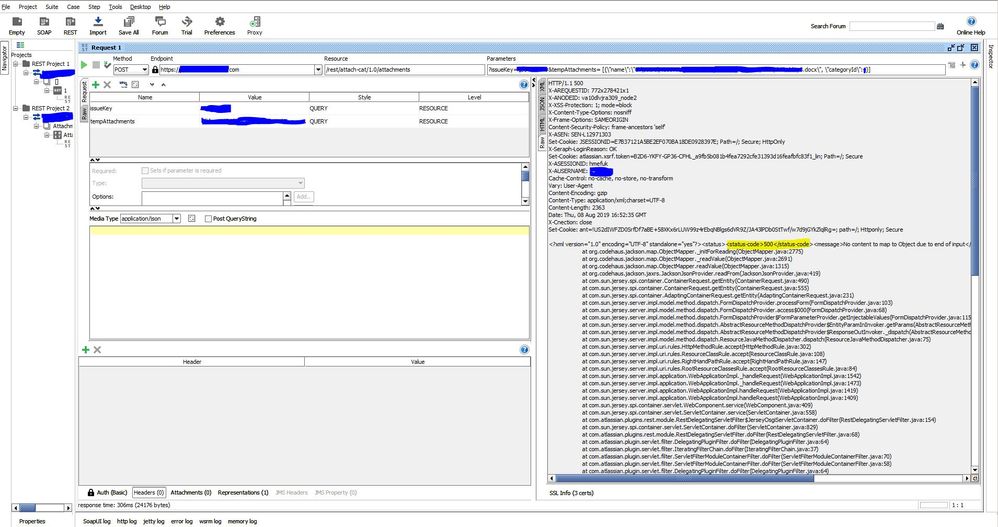Switch response view to JSON tab

(542, 105)
